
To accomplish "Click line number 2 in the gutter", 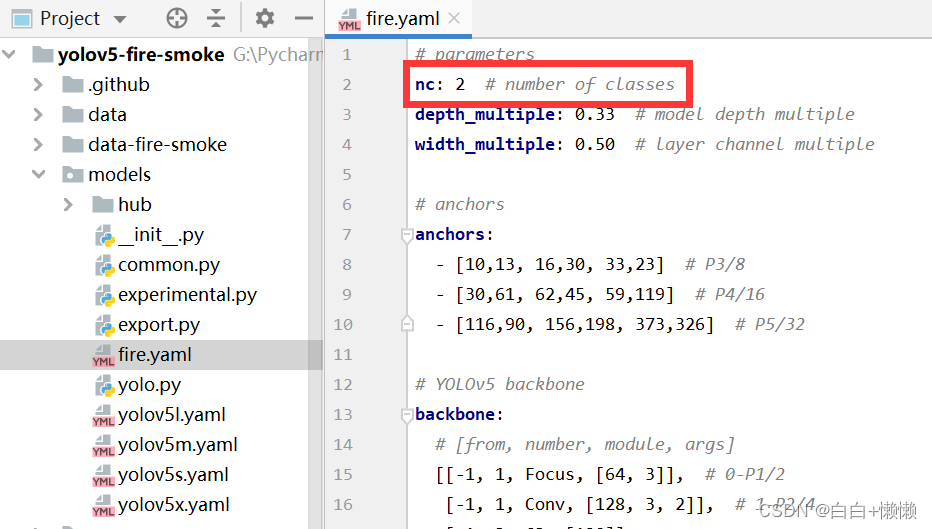I will pyautogui.click(x=347, y=84).
